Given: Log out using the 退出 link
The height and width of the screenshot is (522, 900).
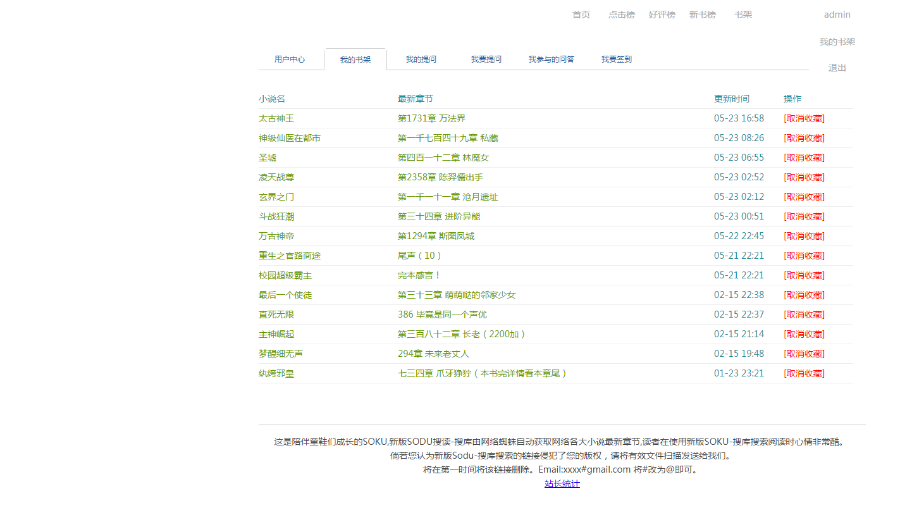Looking at the screenshot, I should pos(837,68).
